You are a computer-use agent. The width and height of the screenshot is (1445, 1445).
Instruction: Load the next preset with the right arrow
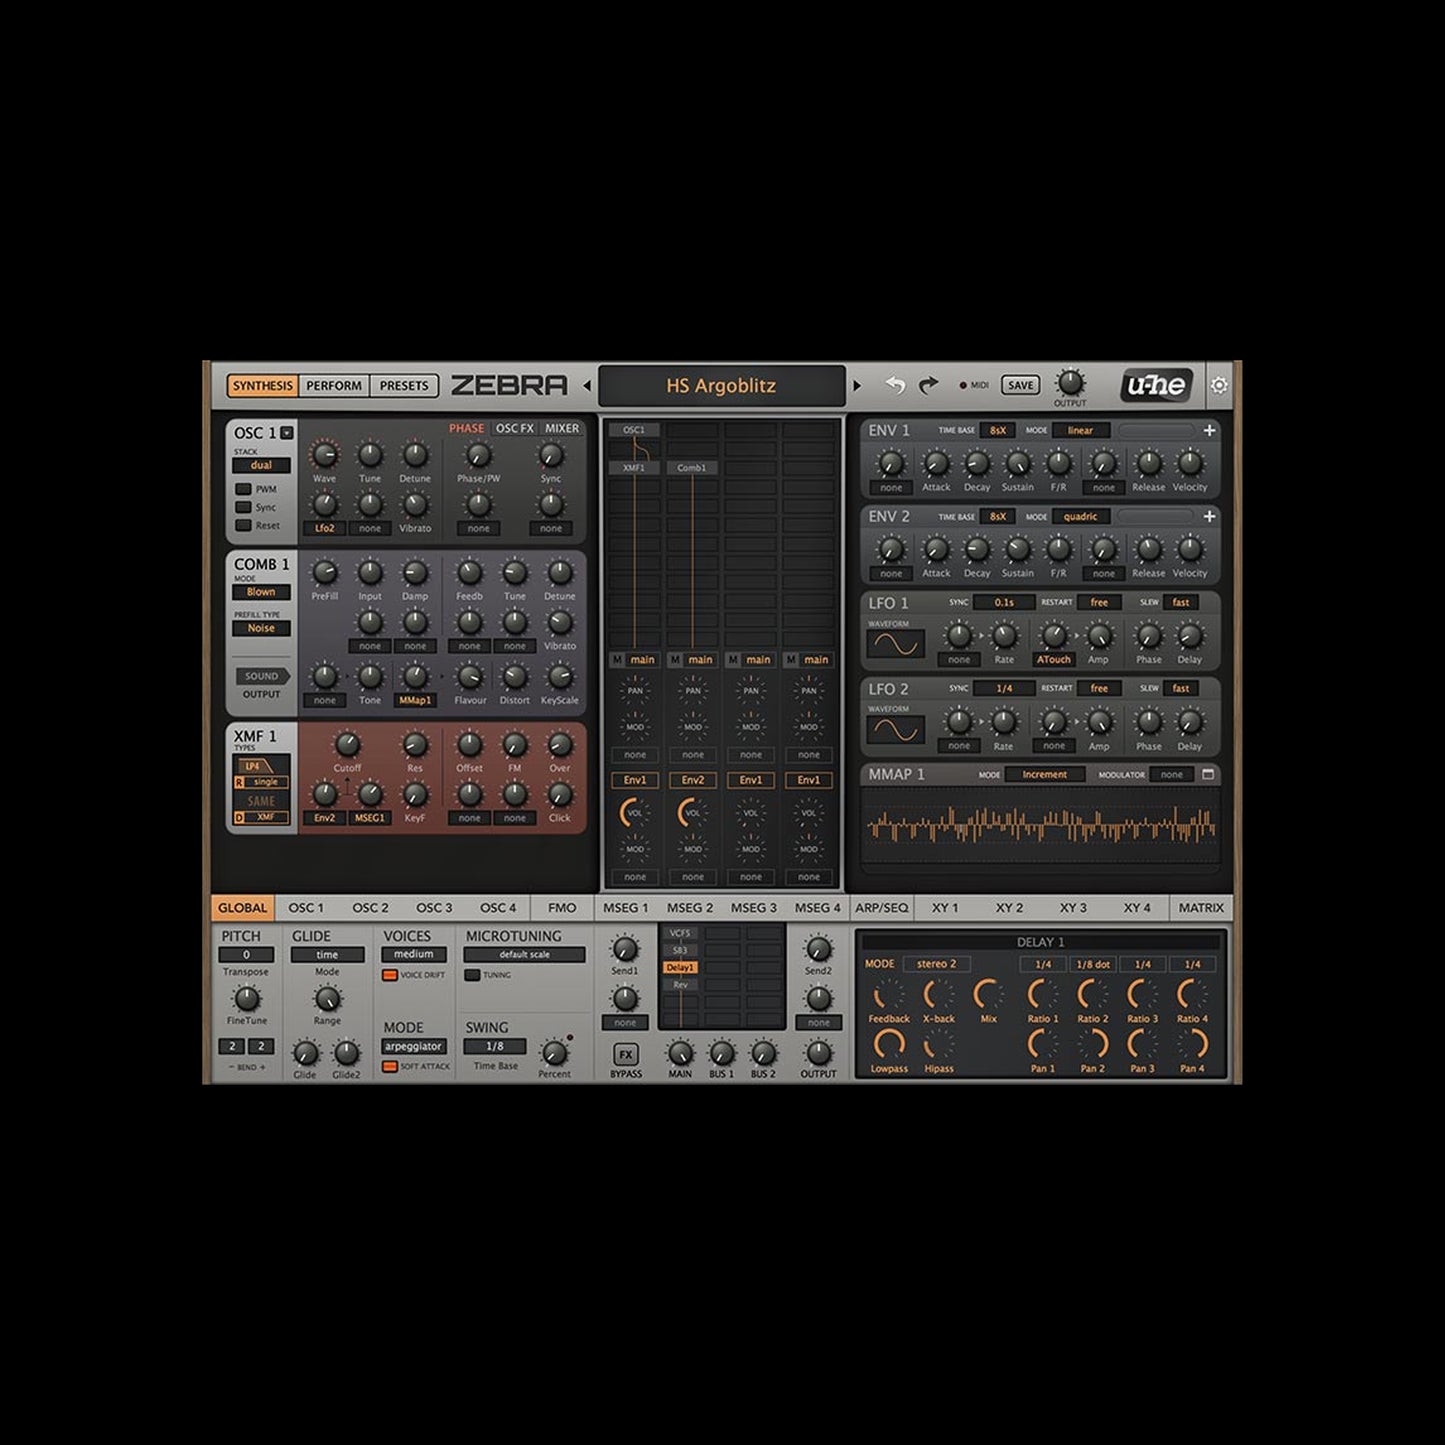coord(857,385)
